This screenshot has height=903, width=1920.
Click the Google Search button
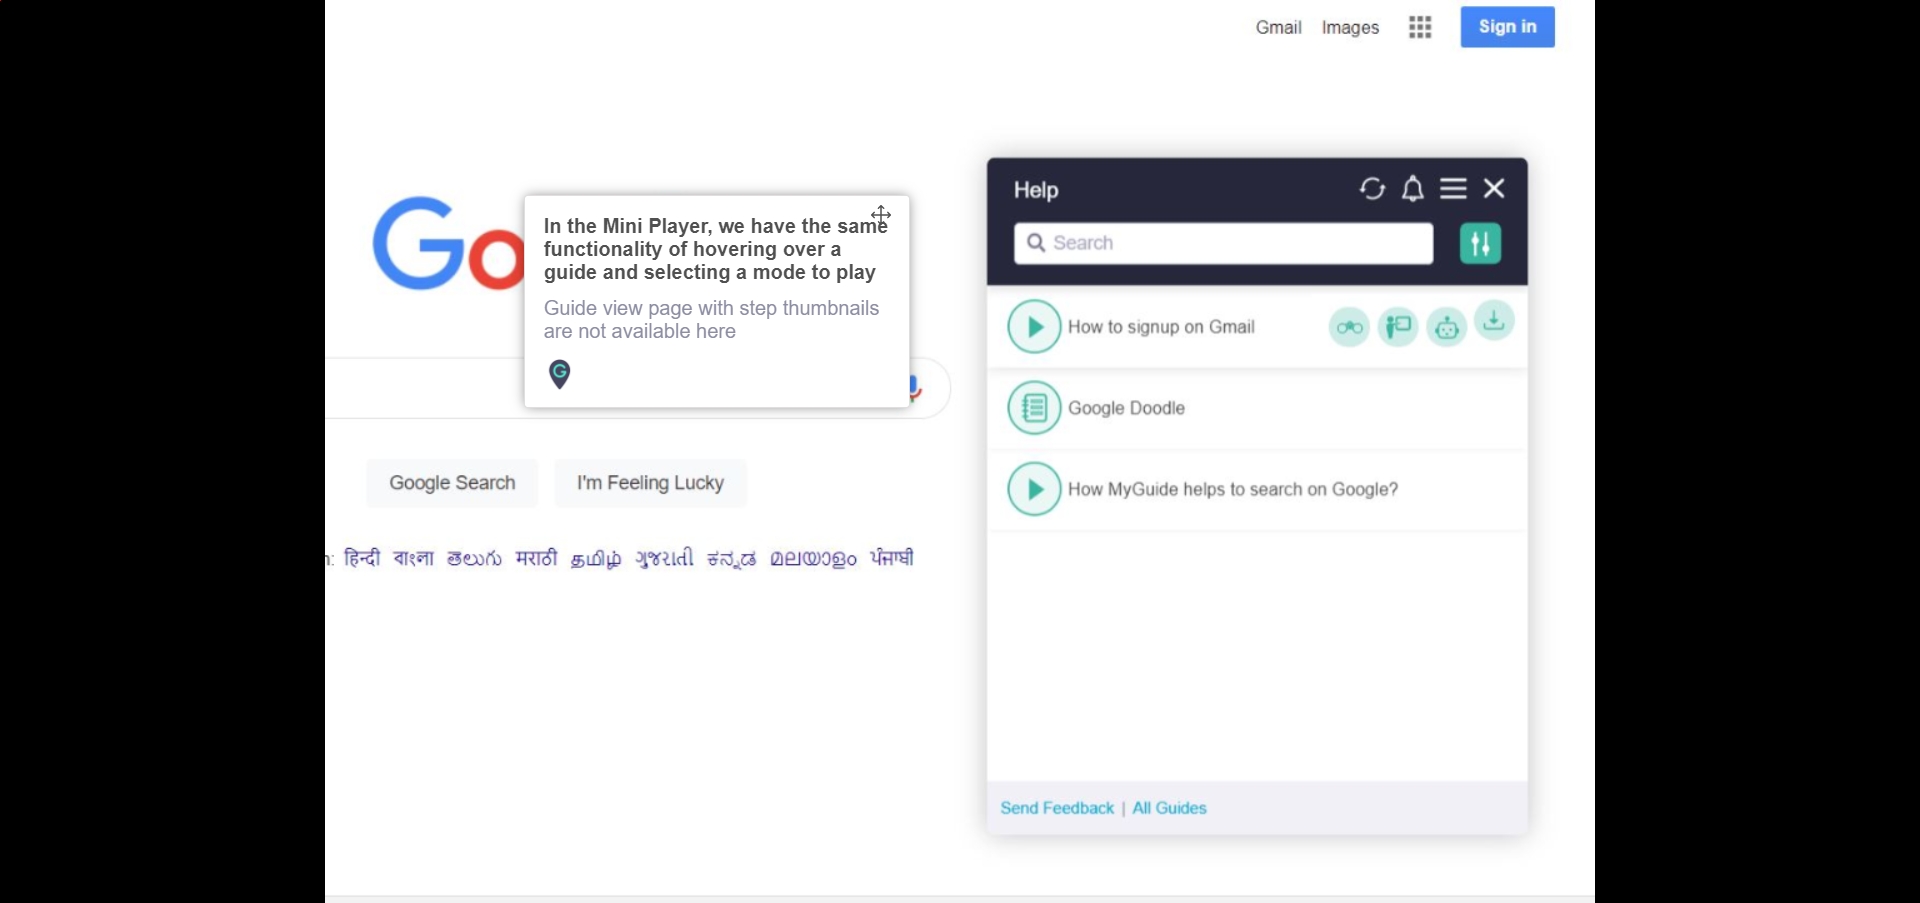452,483
